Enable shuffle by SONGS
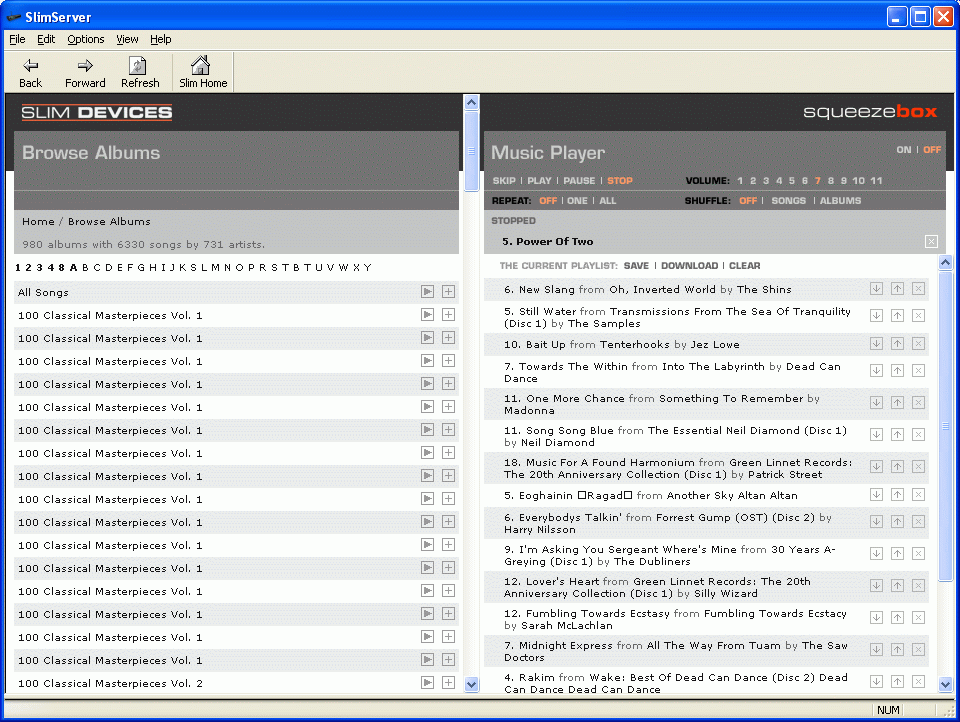 coord(788,201)
